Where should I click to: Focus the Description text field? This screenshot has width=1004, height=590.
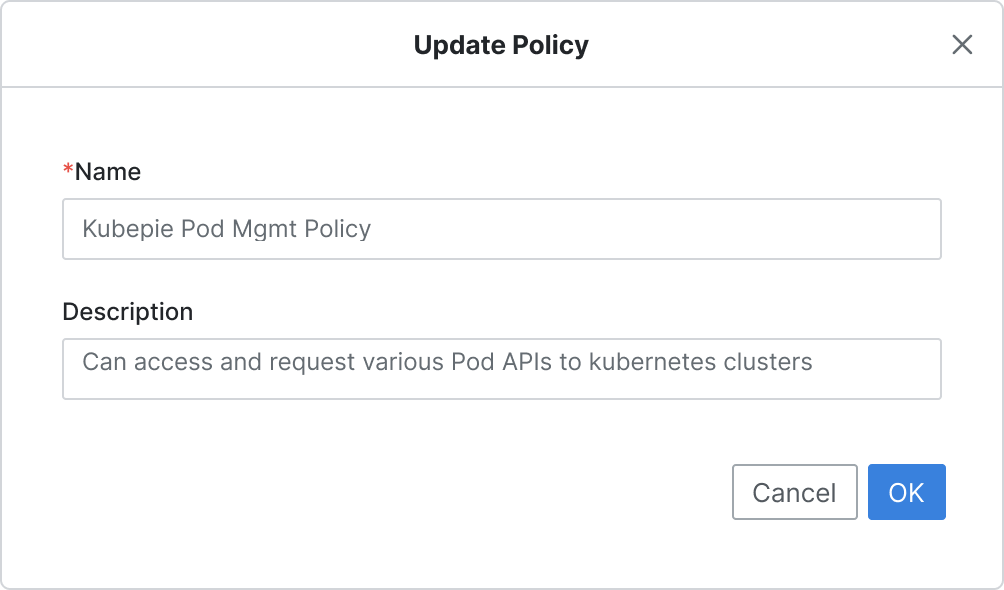click(x=502, y=369)
